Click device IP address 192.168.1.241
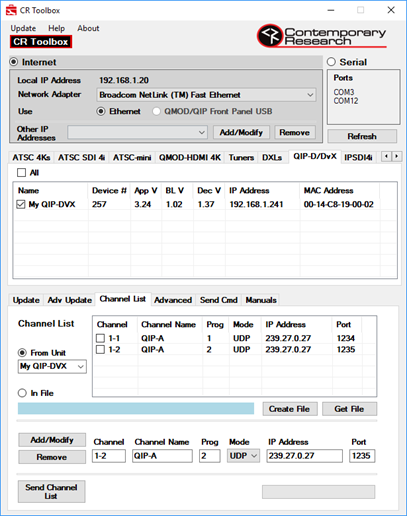 click(x=256, y=204)
